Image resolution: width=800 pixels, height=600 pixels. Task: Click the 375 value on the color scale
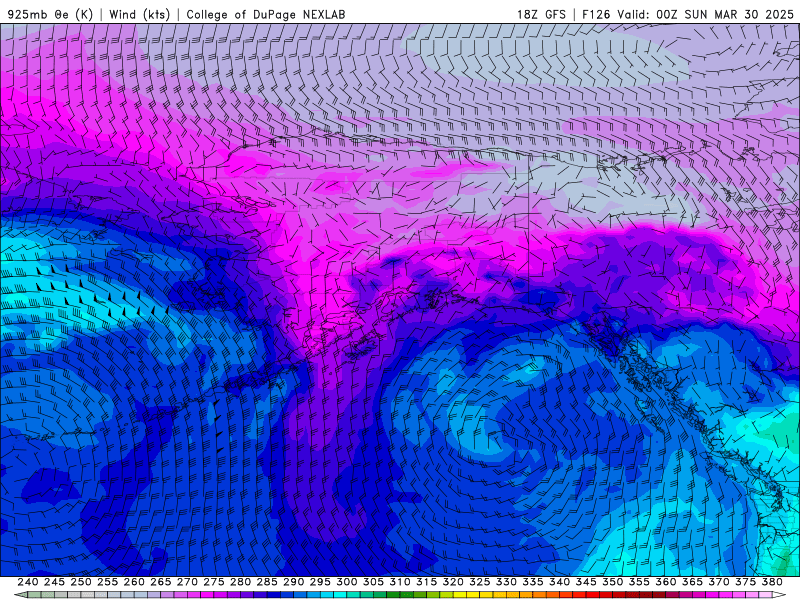745,582
